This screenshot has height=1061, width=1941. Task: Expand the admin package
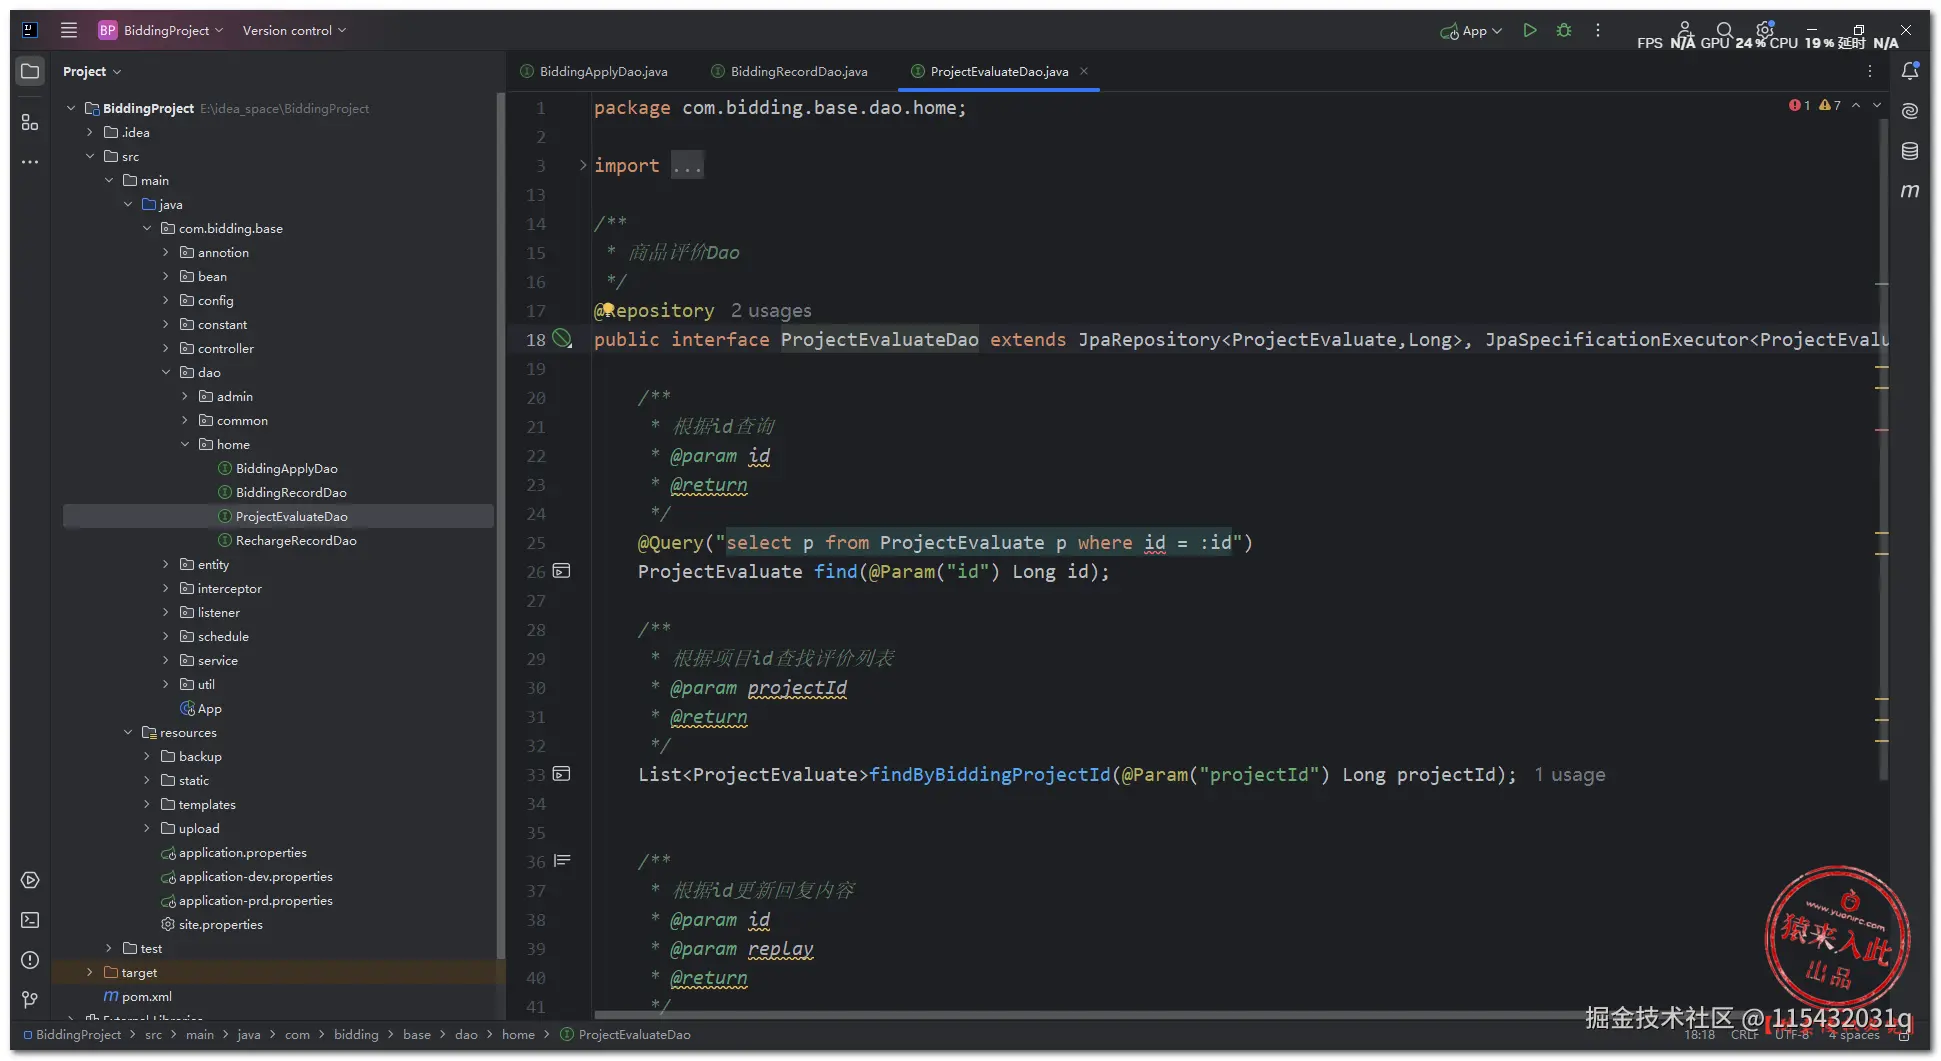coord(185,396)
